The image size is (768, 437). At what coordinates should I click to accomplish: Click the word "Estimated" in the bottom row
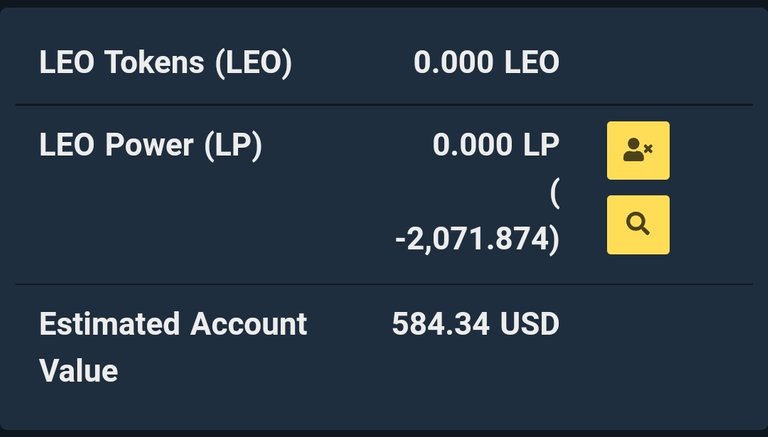tap(110, 324)
